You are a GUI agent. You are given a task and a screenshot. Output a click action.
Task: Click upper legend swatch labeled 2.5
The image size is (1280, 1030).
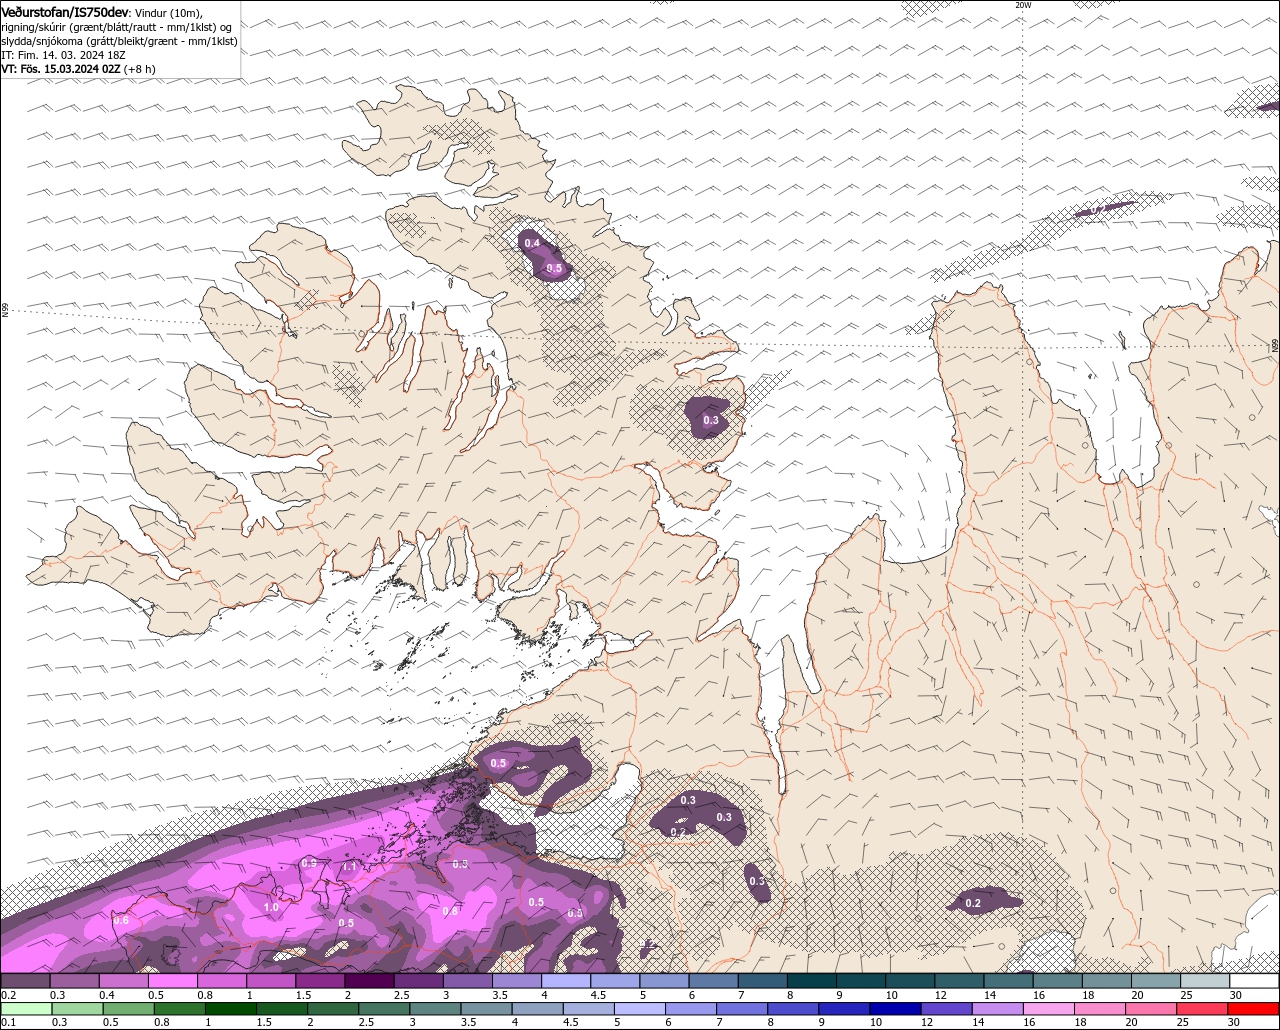pos(418,981)
